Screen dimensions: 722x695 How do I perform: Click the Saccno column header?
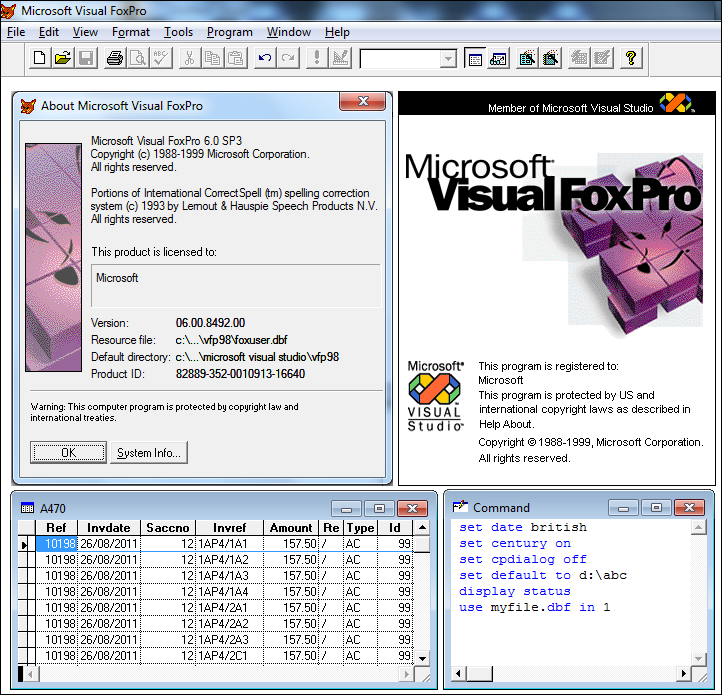coord(168,528)
